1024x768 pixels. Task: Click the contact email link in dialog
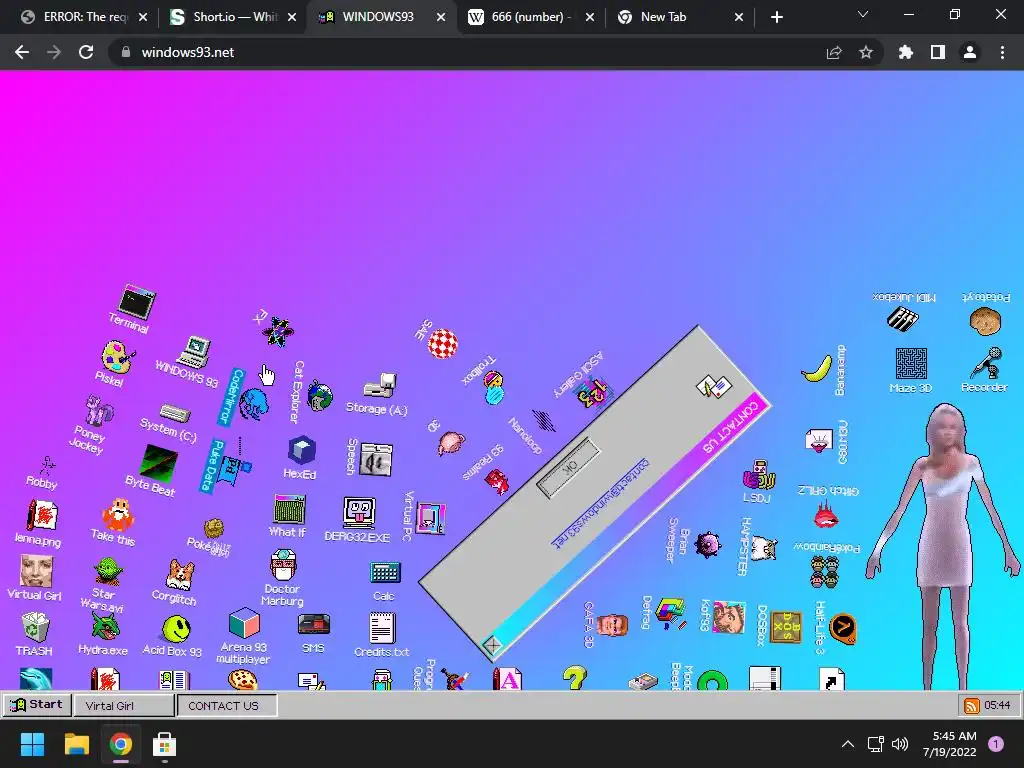point(601,502)
